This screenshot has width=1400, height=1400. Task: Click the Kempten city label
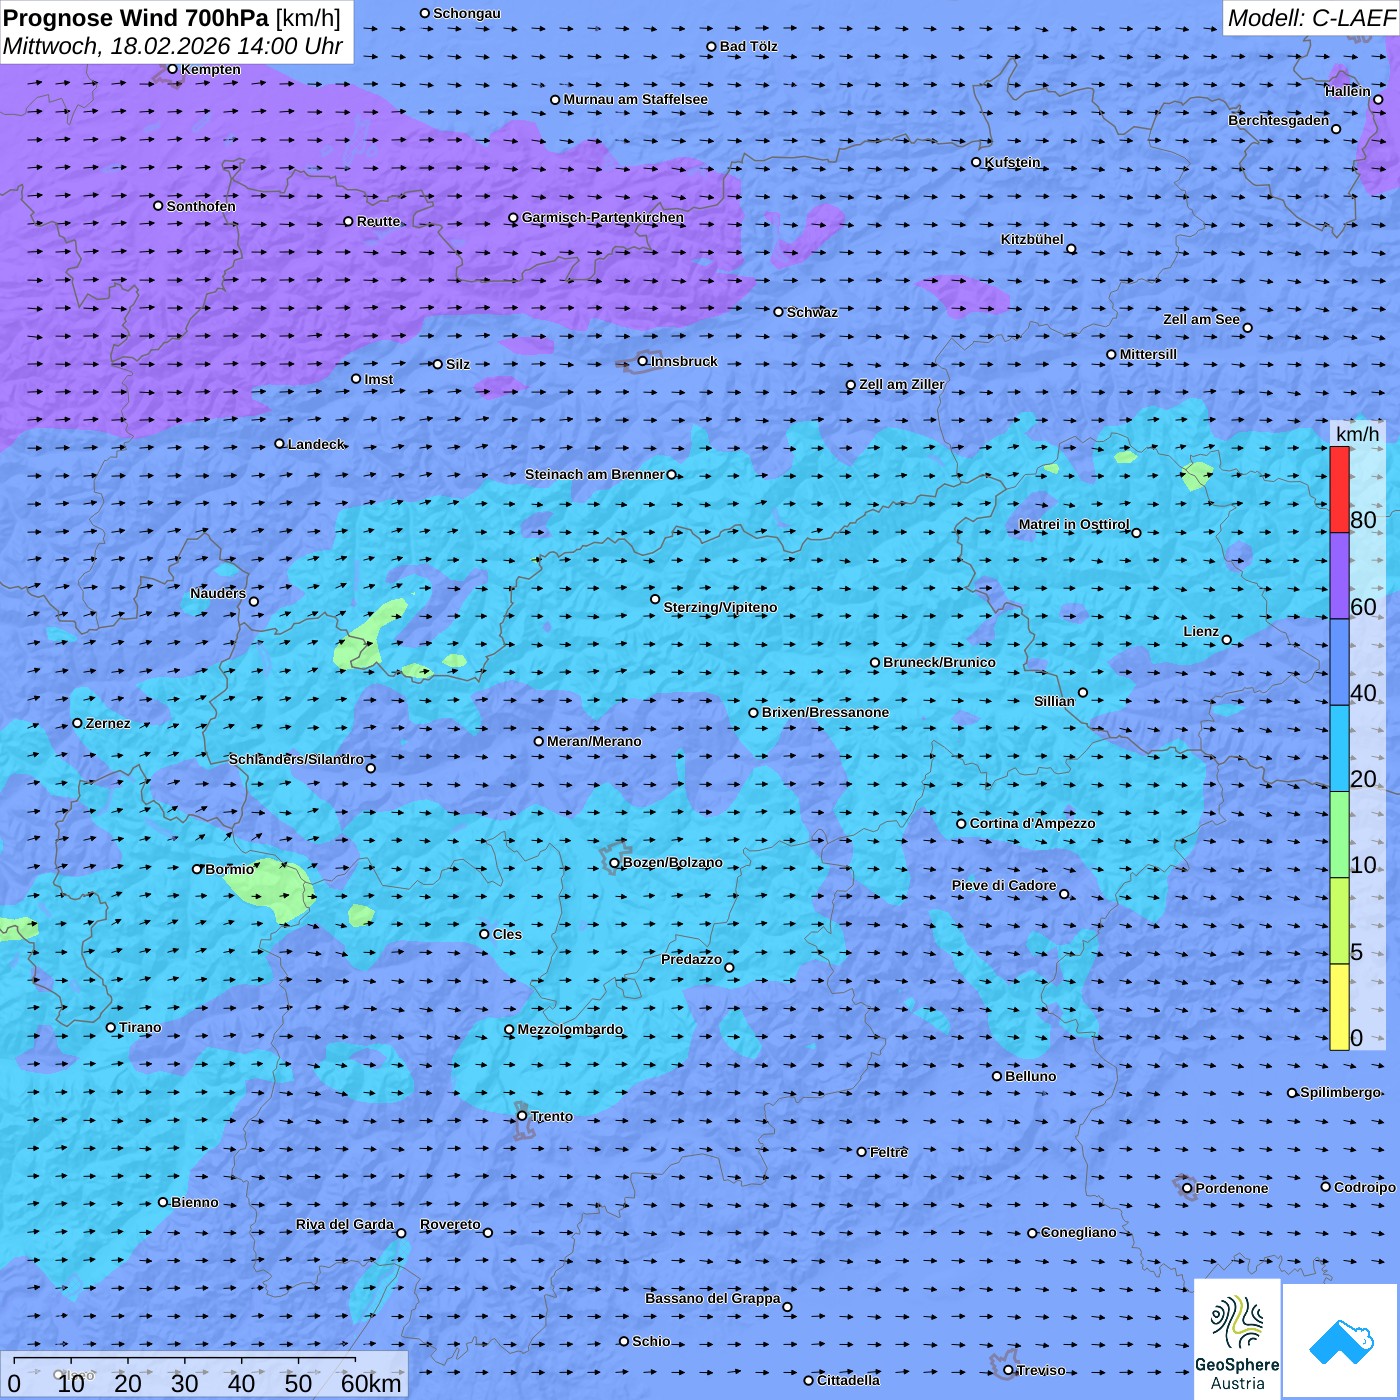point(211,69)
